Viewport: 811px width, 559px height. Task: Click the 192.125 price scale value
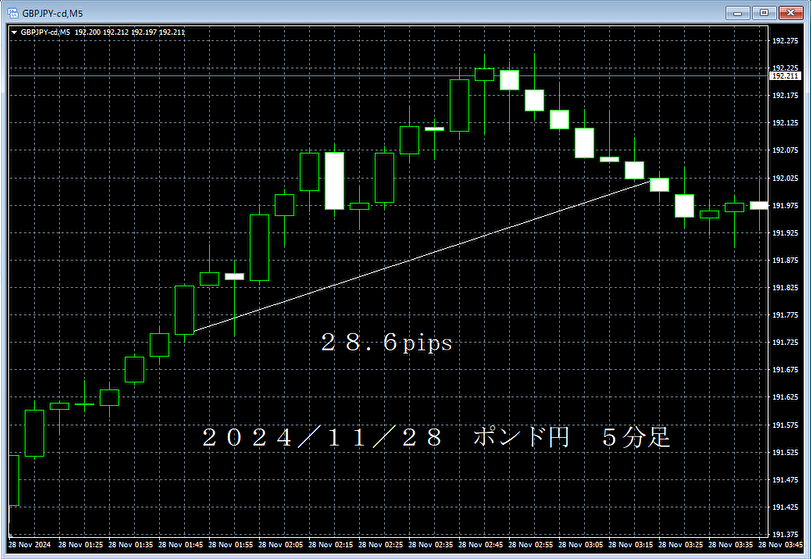pyautogui.click(x=785, y=123)
